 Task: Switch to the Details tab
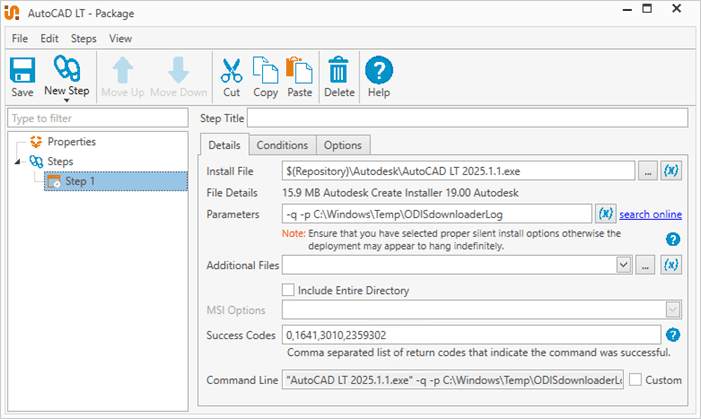pos(224,145)
